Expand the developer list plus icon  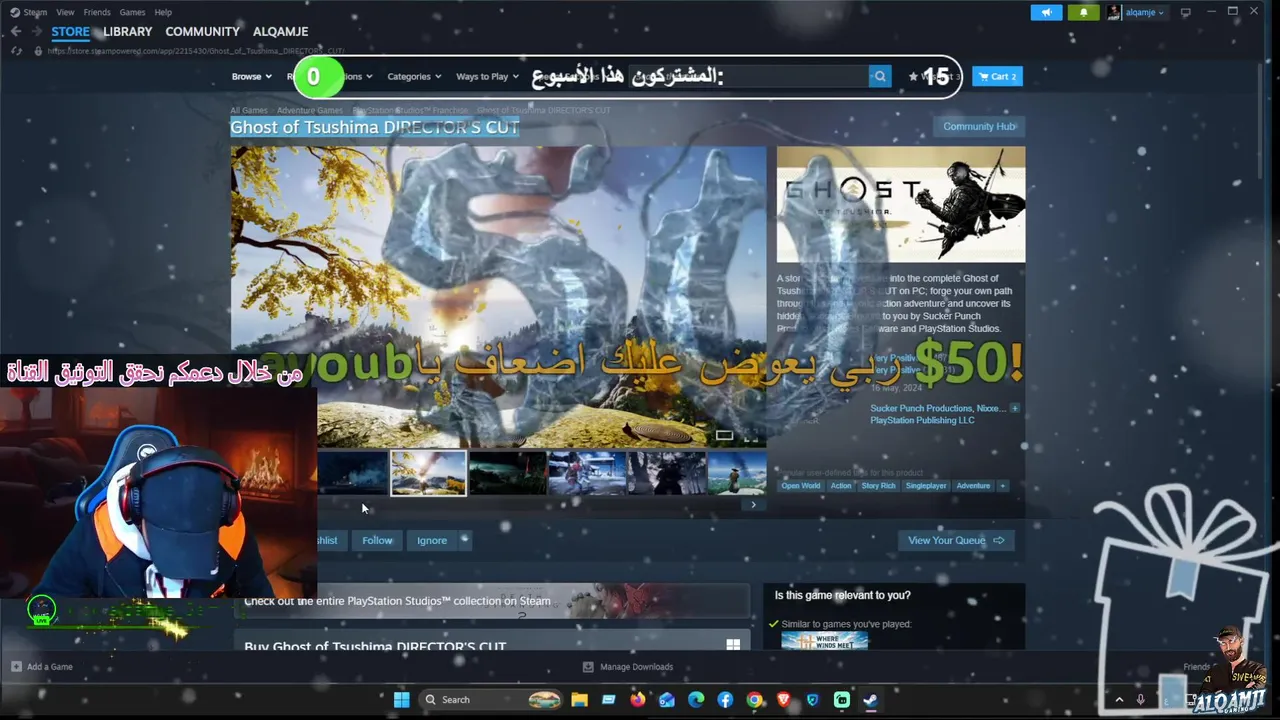click(x=1014, y=408)
